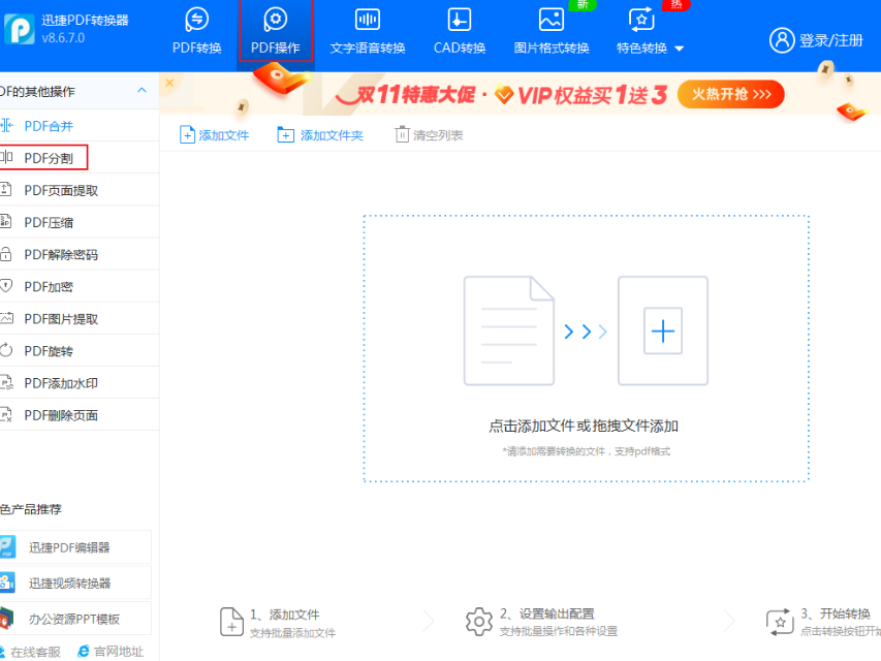Image resolution: width=881 pixels, height=661 pixels.
Task: Select PDF页面提取 in sidebar
Action: (79, 190)
